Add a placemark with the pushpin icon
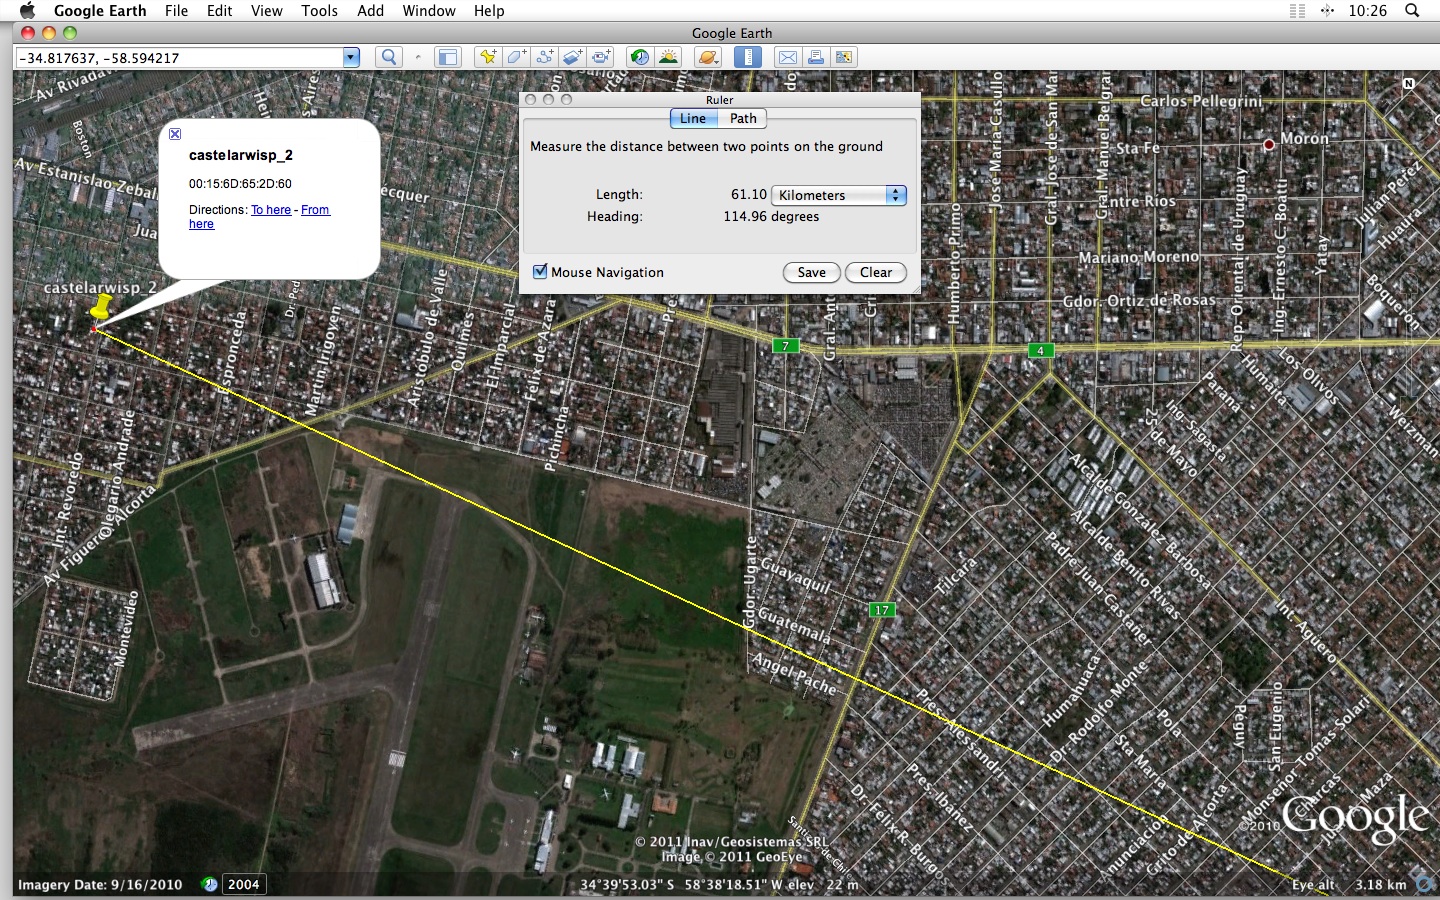1440x900 pixels. [x=487, y=57]
